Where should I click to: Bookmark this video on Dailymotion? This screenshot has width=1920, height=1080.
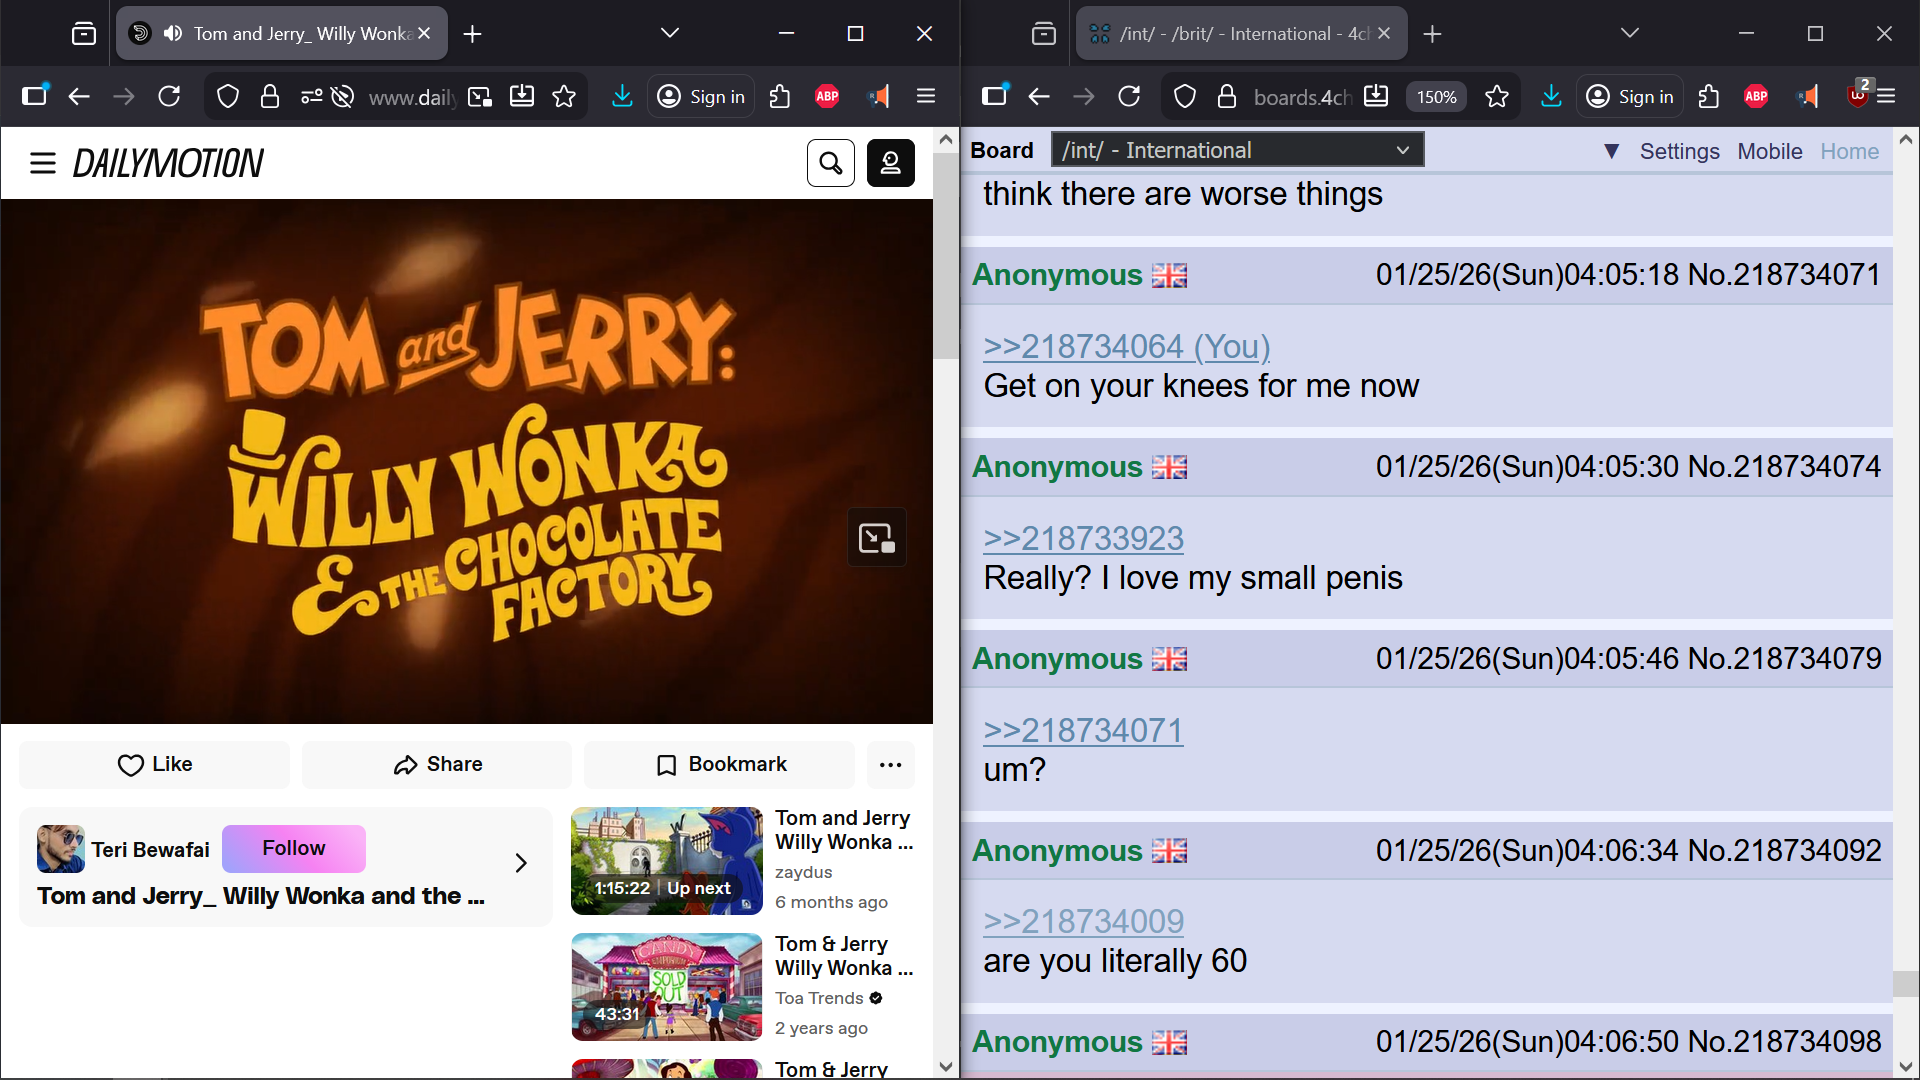click(719, 764)
